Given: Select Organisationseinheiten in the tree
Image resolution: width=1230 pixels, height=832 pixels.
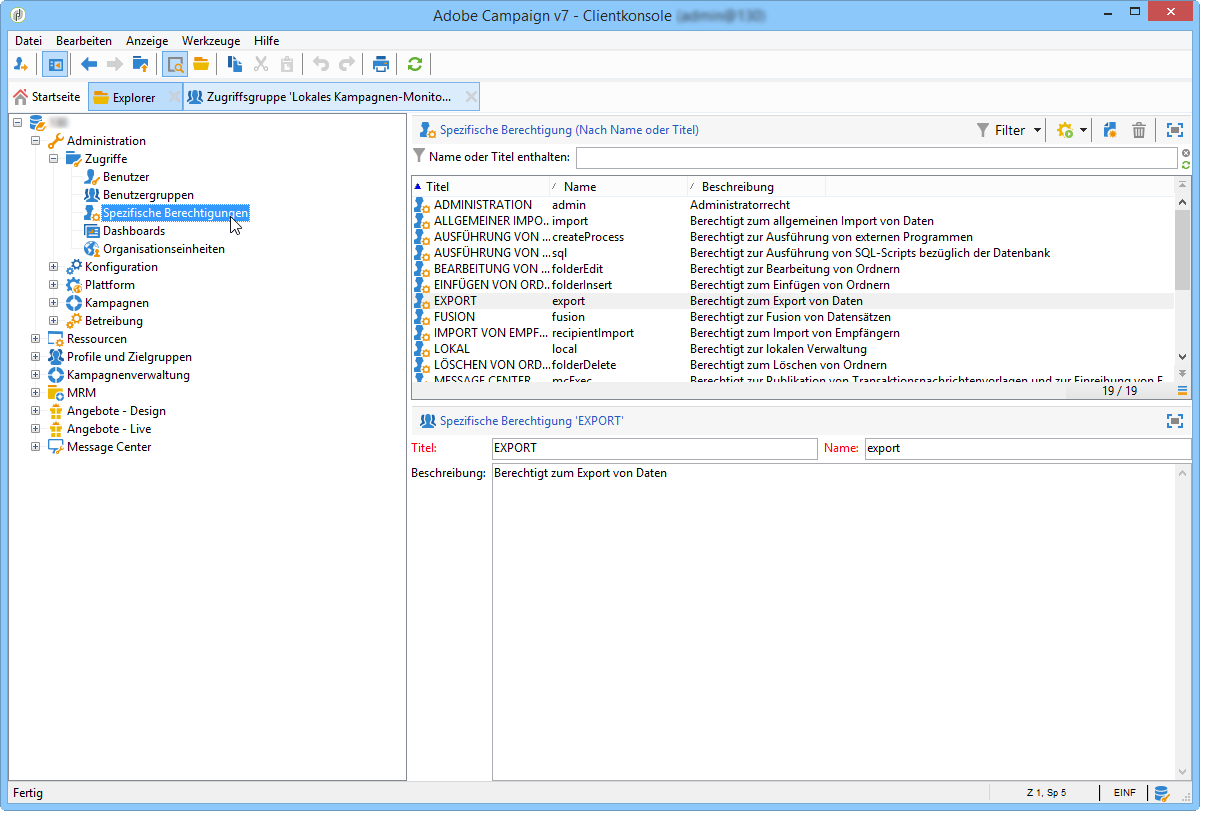Looking at the screenshot, I should coord(163,249).
